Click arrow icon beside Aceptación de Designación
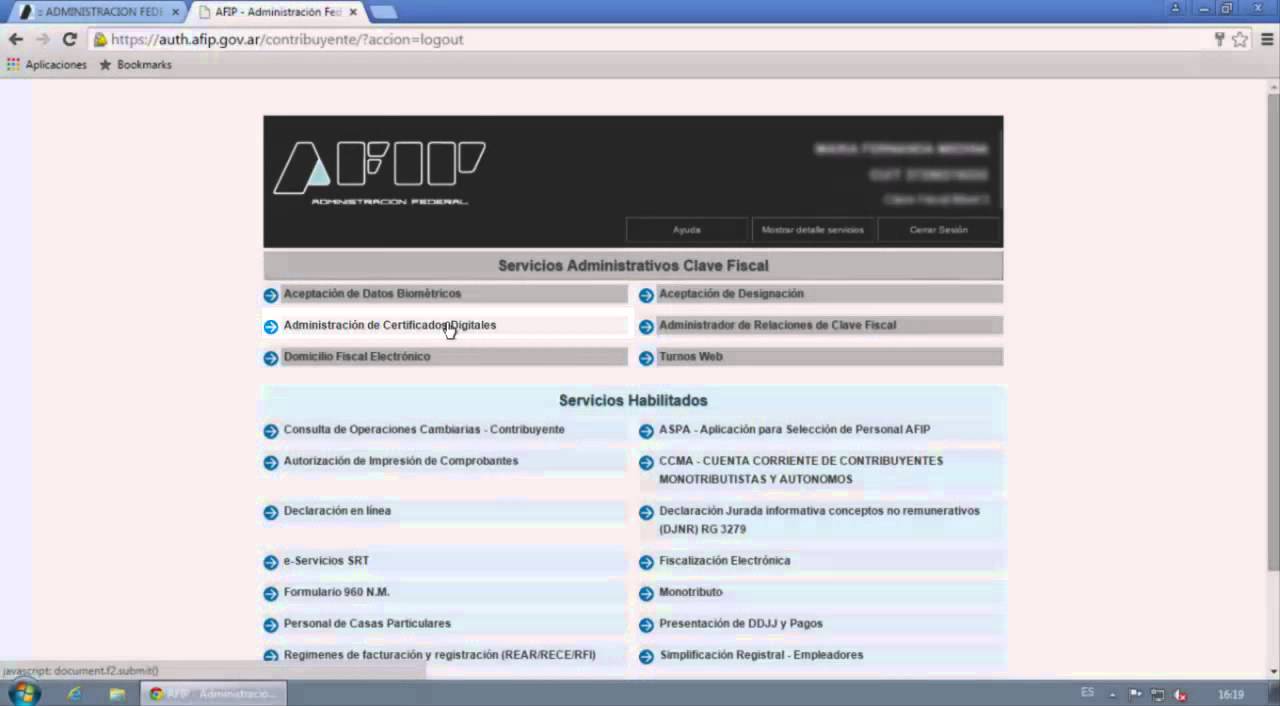The height and width of the screenshot is (706, 1280). click(646, 295)
